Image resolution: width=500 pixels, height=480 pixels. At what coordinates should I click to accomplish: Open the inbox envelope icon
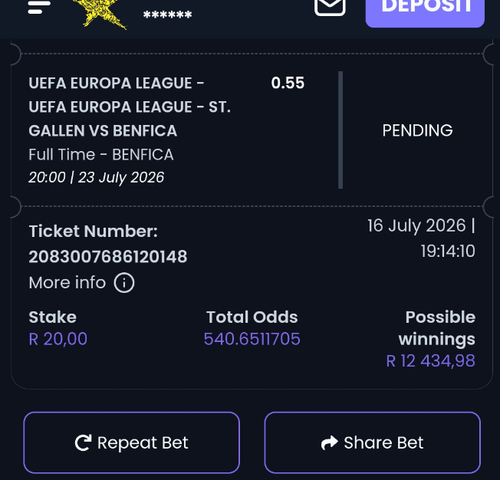[330, 7]
